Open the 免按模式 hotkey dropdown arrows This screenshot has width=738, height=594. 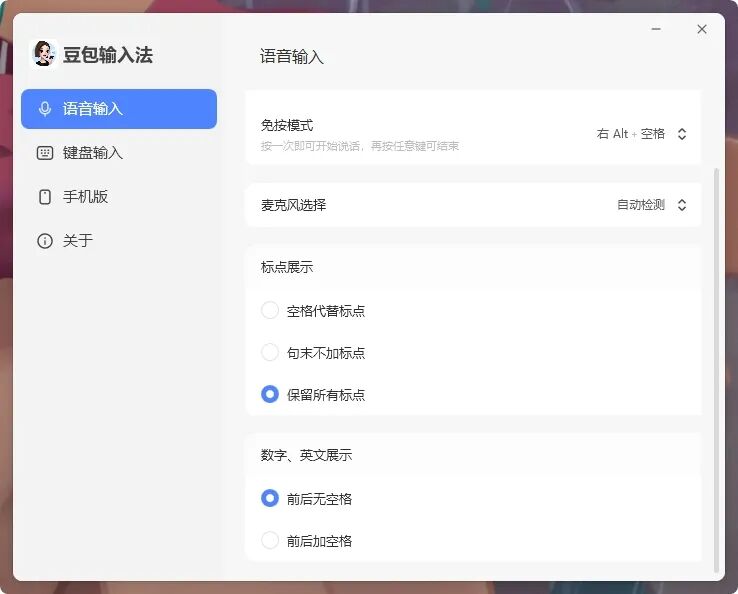[x=682, y=134]
